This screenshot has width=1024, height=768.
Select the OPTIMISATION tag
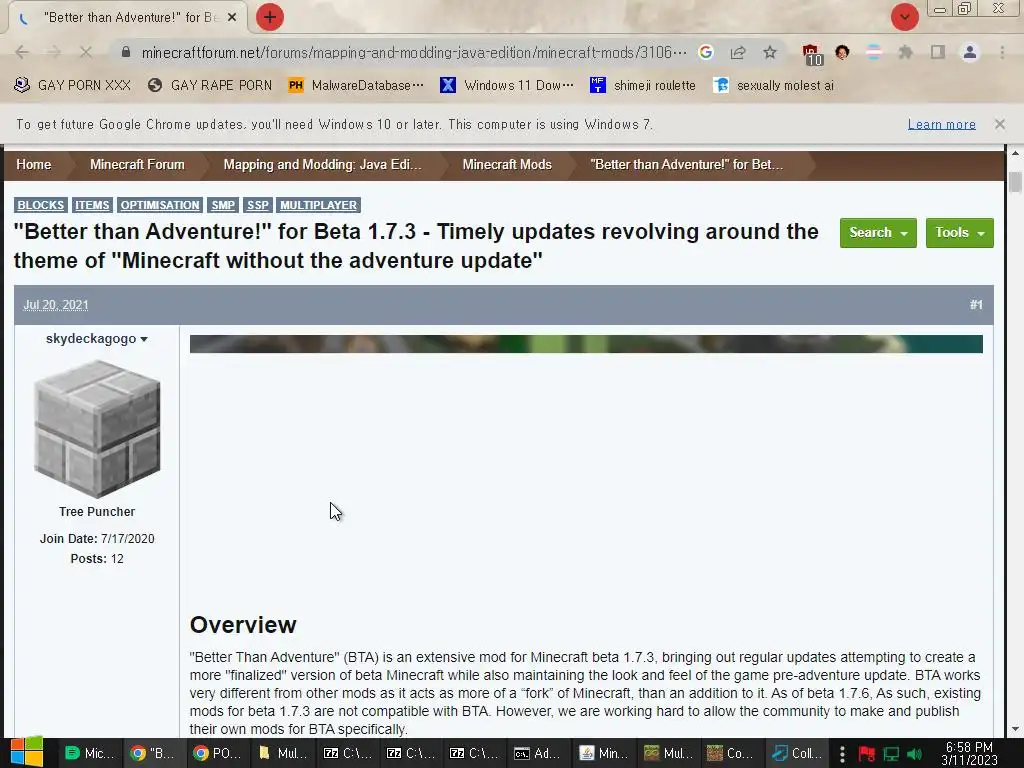pos(160,205)
